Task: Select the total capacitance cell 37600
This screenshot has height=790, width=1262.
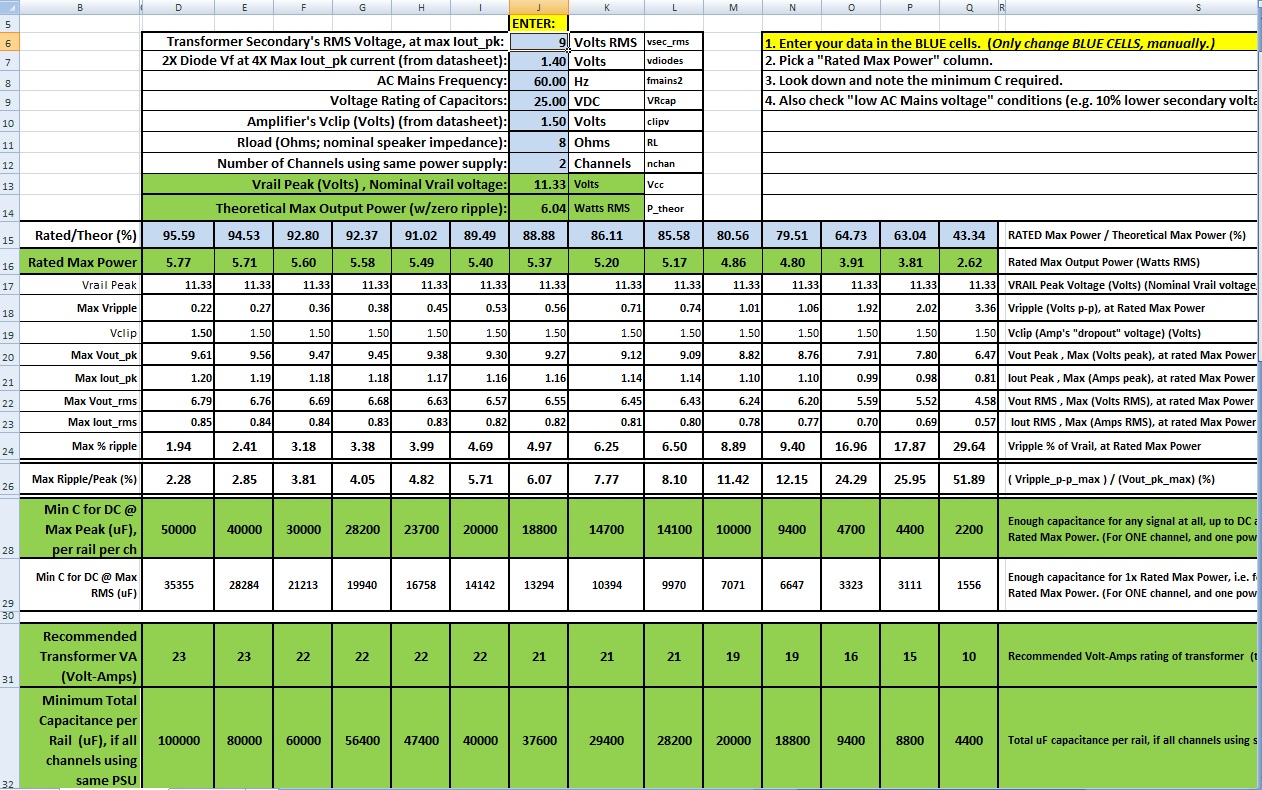Action: click(539, 741)
